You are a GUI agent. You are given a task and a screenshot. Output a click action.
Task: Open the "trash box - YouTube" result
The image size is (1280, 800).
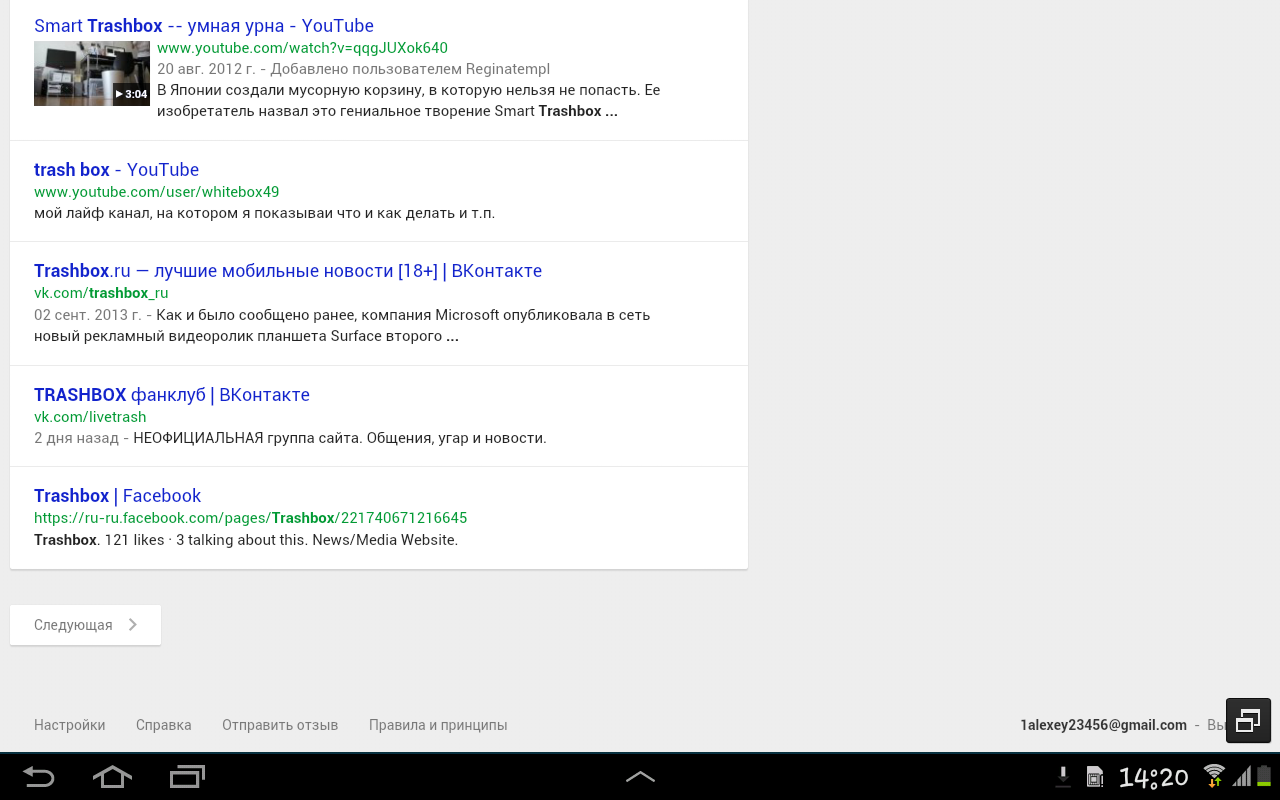click(116, 170)
